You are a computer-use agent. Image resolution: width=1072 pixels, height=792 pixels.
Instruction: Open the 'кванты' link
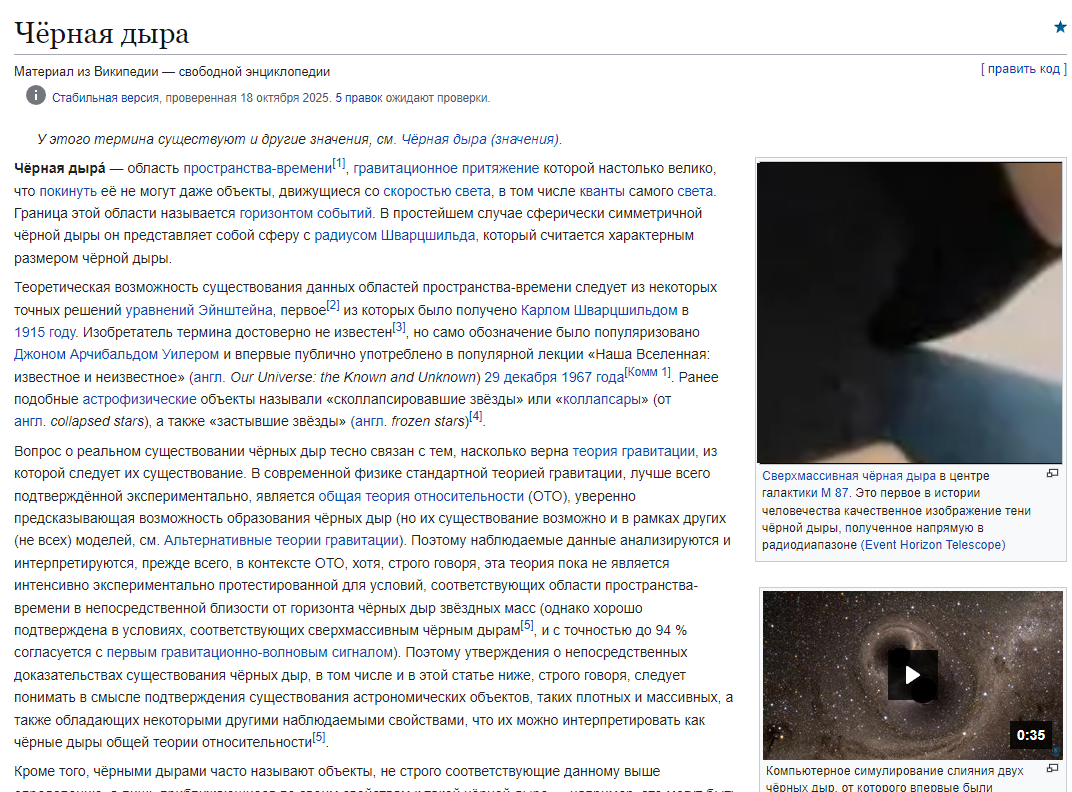point(602,191)
